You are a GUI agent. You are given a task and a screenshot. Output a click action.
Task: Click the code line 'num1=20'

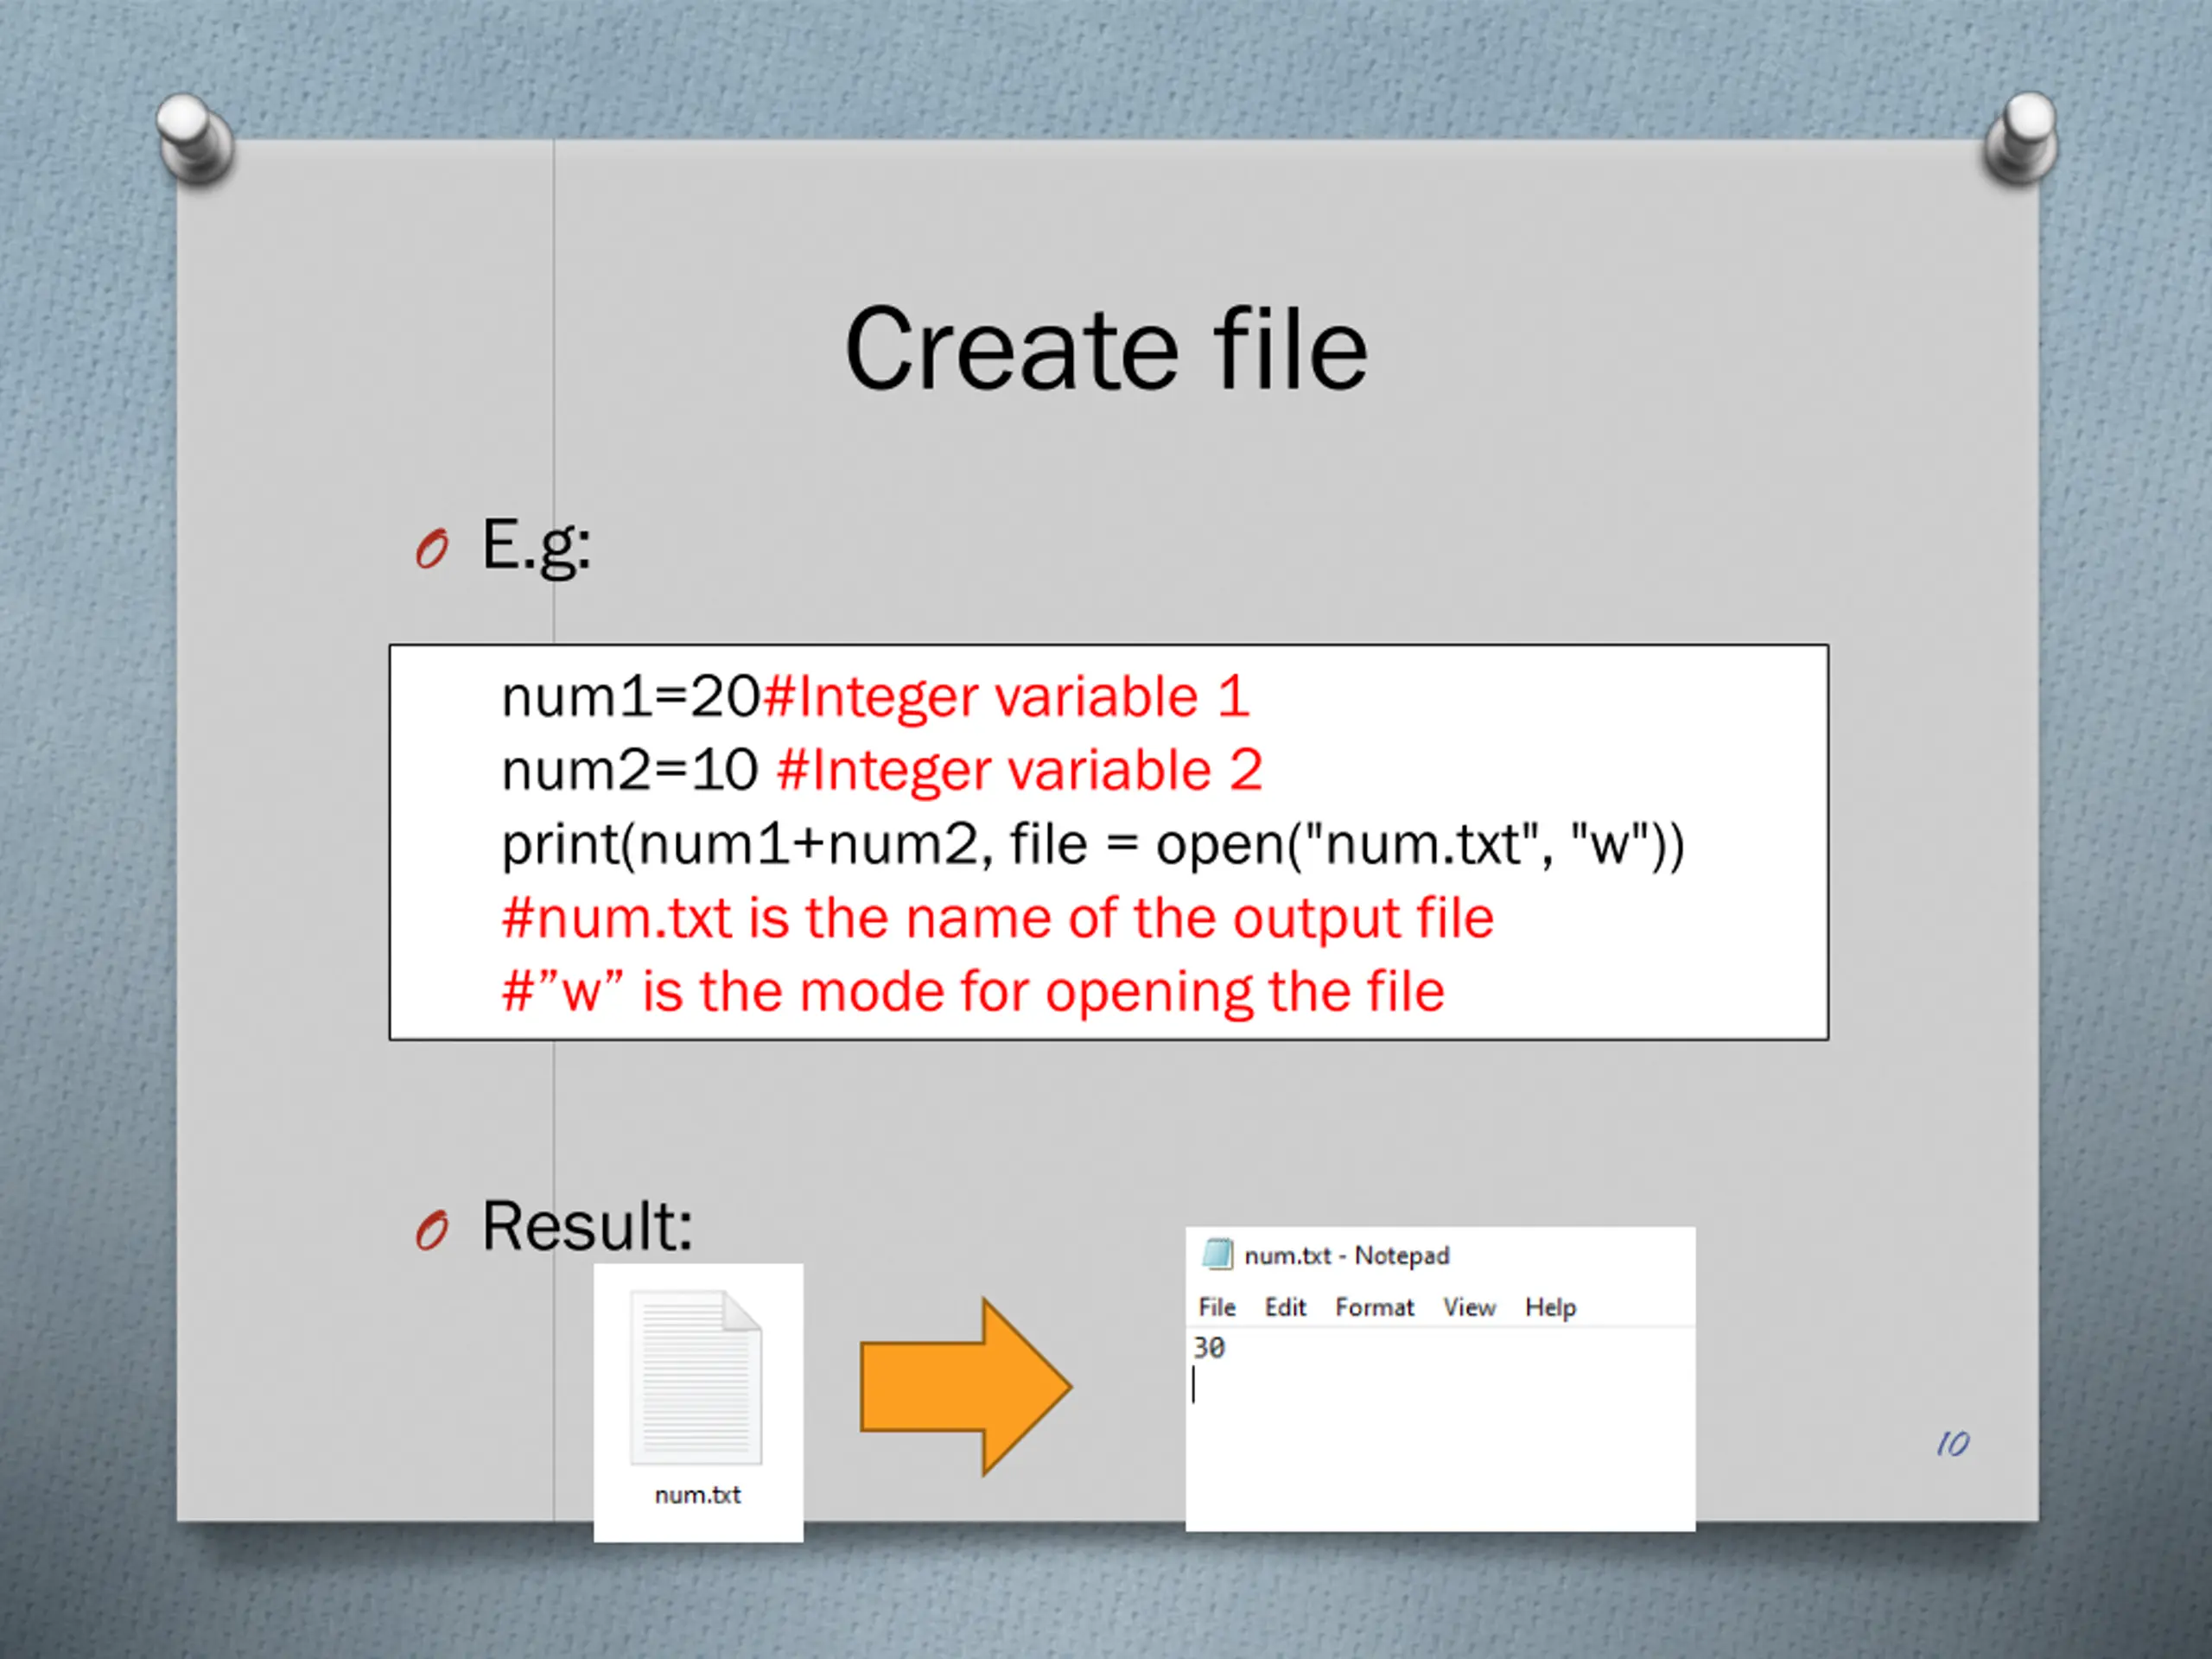[631, 696]
